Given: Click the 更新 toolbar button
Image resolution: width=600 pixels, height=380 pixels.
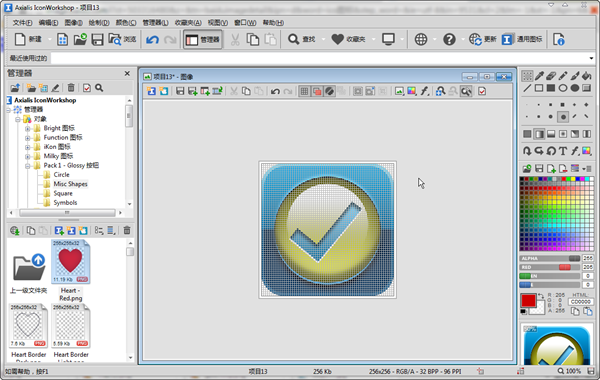Looking at the screenshot, I should pos(483,39).
